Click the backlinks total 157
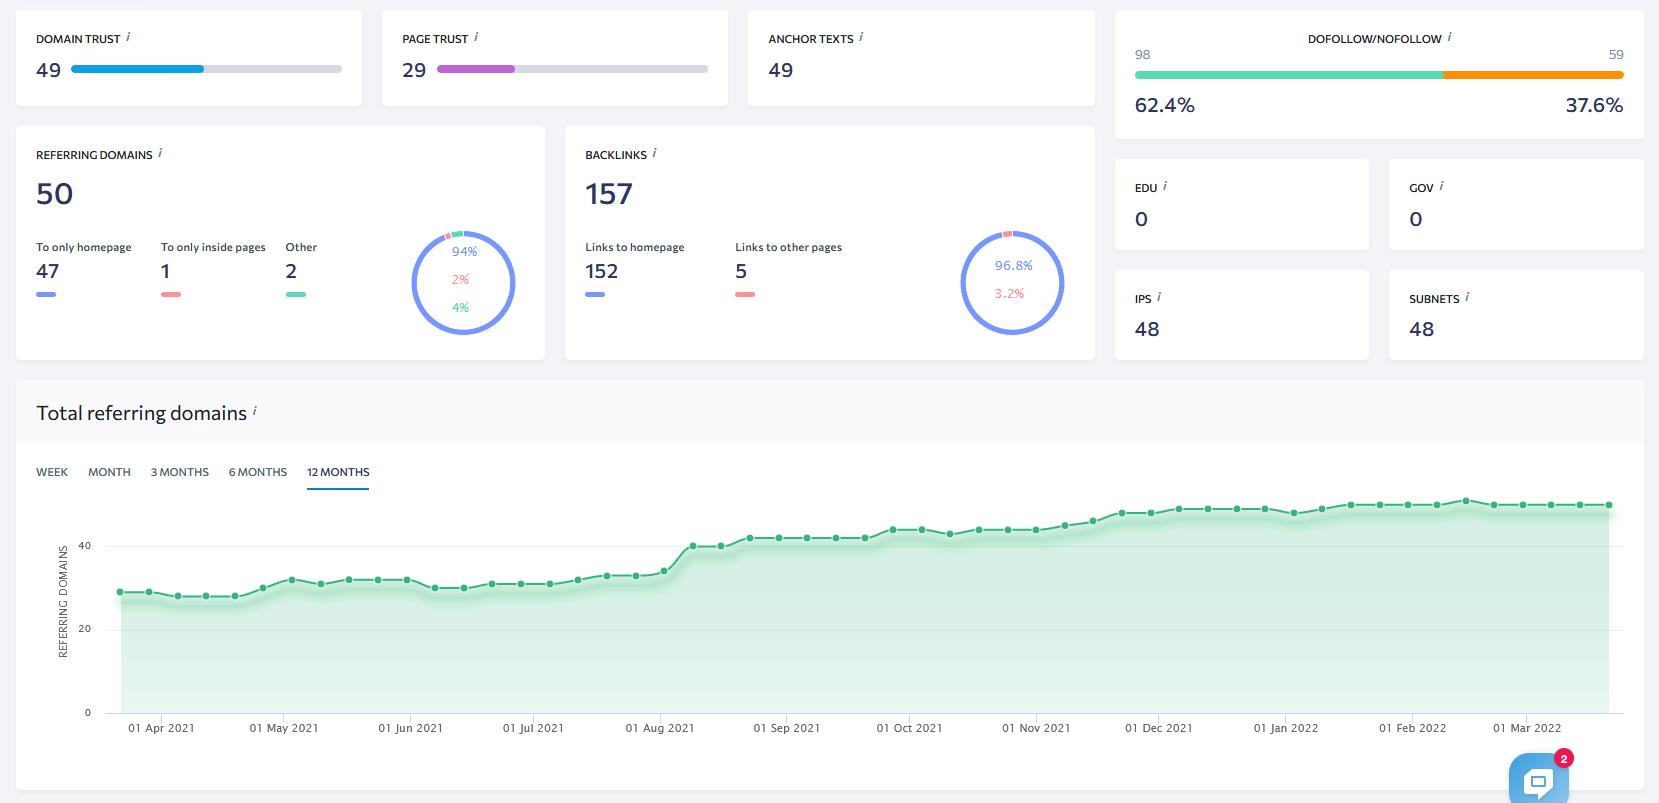 (609, 194)
